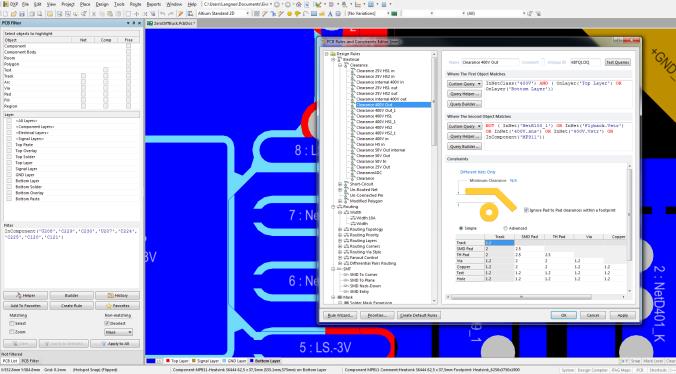Open the first Custom Query dropdown
The width and height of the screenshot is (676, 374).
click(x=464, y=84)
